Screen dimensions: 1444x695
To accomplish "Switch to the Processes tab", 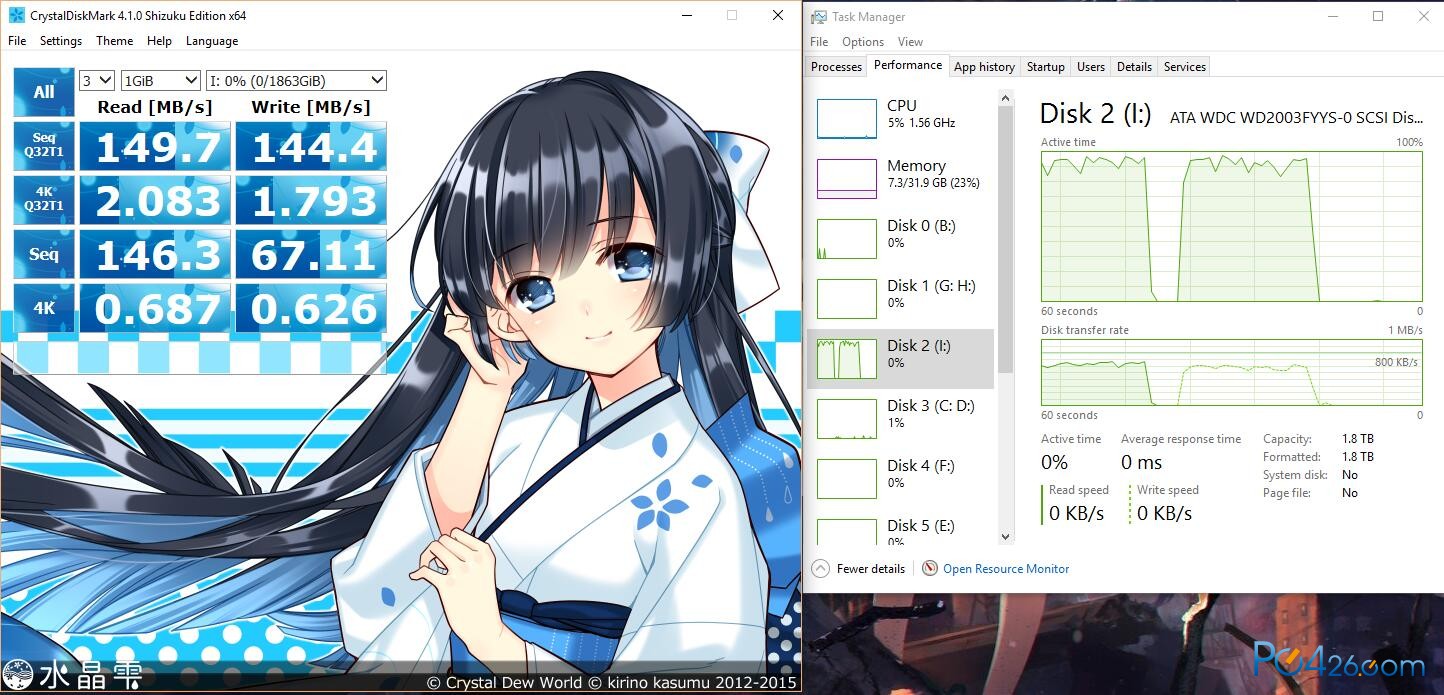I will [x=836, y=67].
